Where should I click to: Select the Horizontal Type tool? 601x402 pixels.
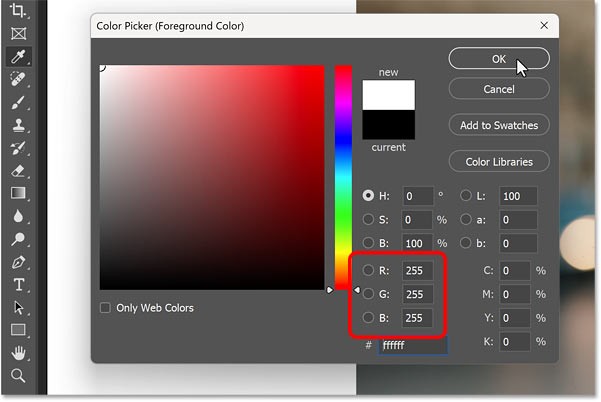point(18,285)
